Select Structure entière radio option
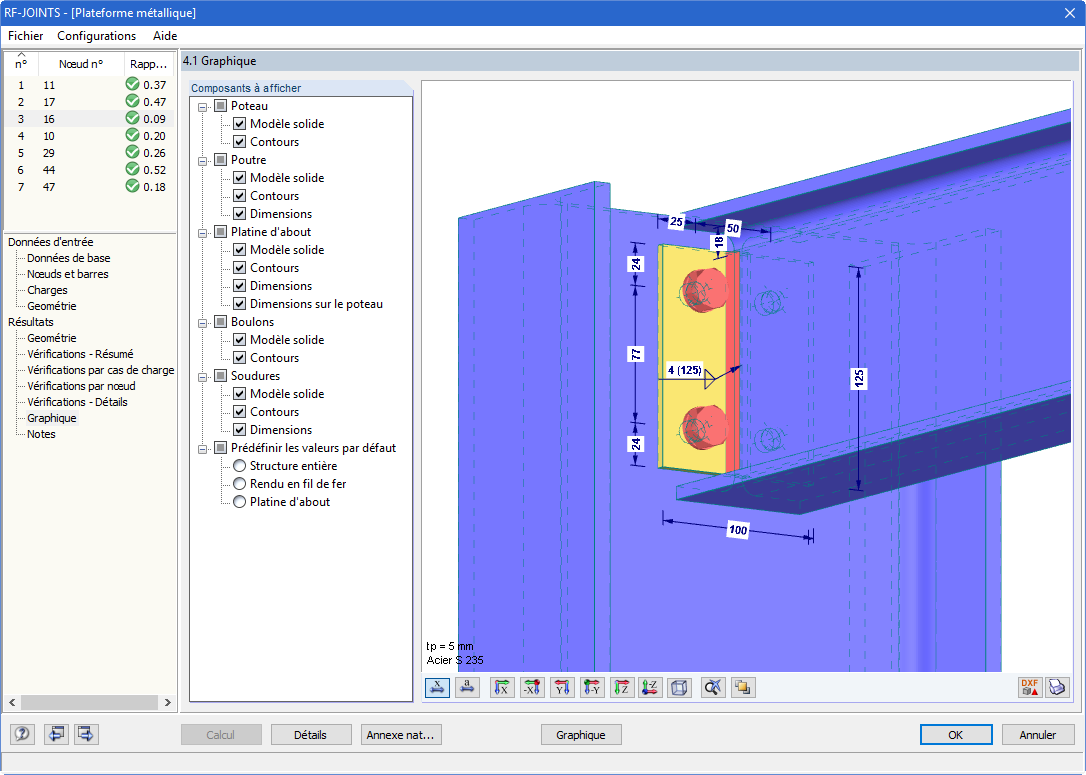 click(x=240, y=466)
